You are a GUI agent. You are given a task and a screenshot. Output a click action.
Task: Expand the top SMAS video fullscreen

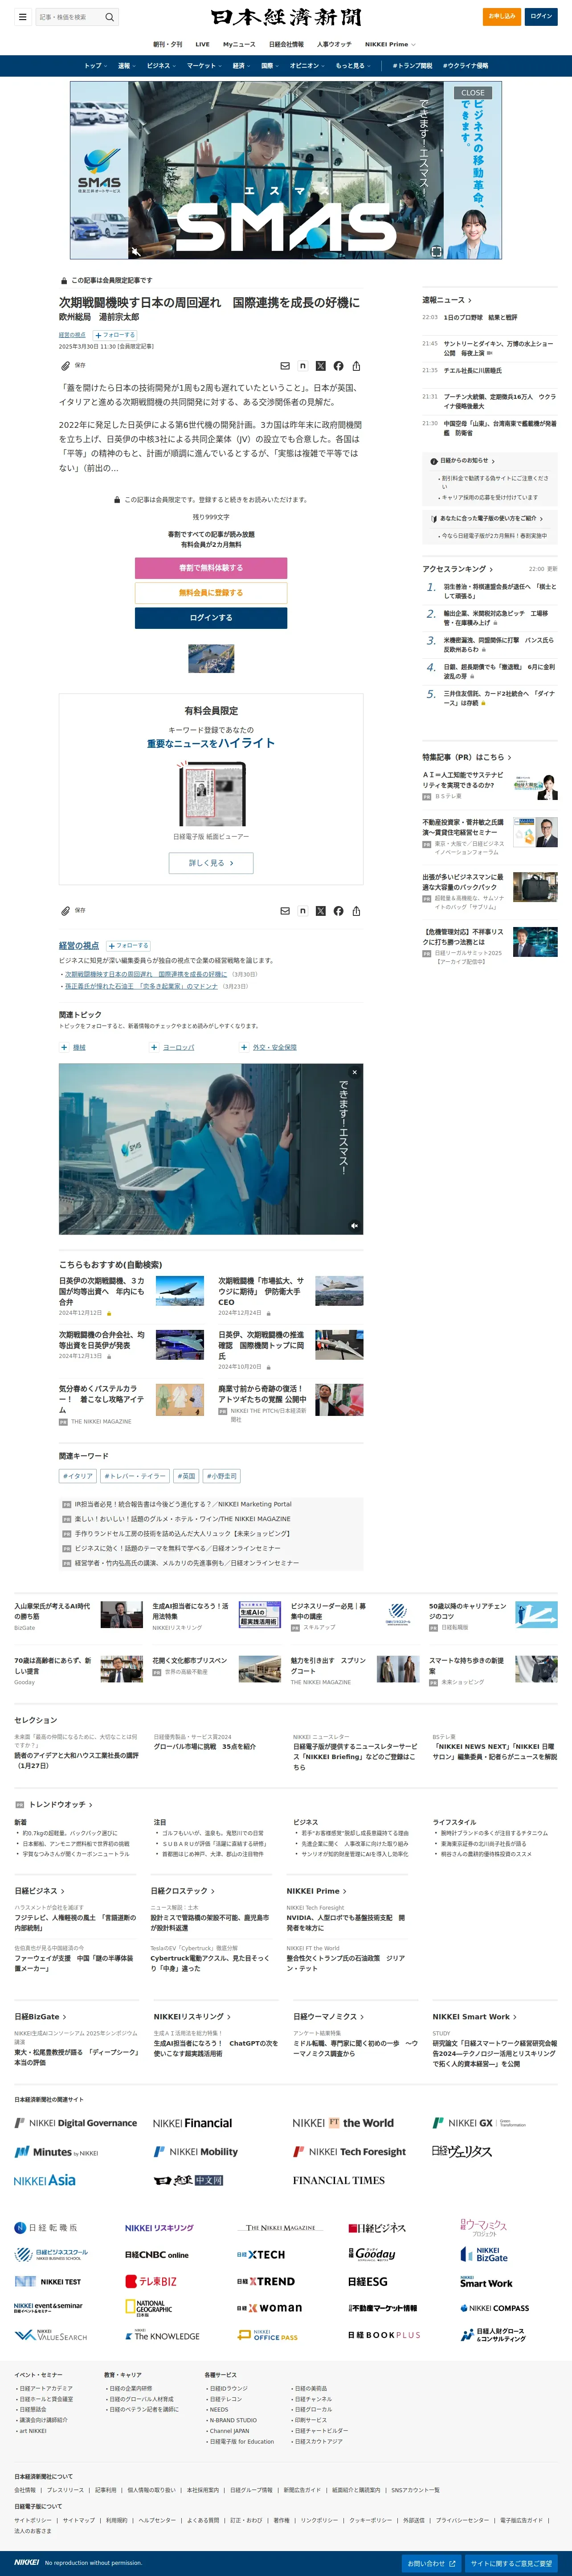coord(436,252)
